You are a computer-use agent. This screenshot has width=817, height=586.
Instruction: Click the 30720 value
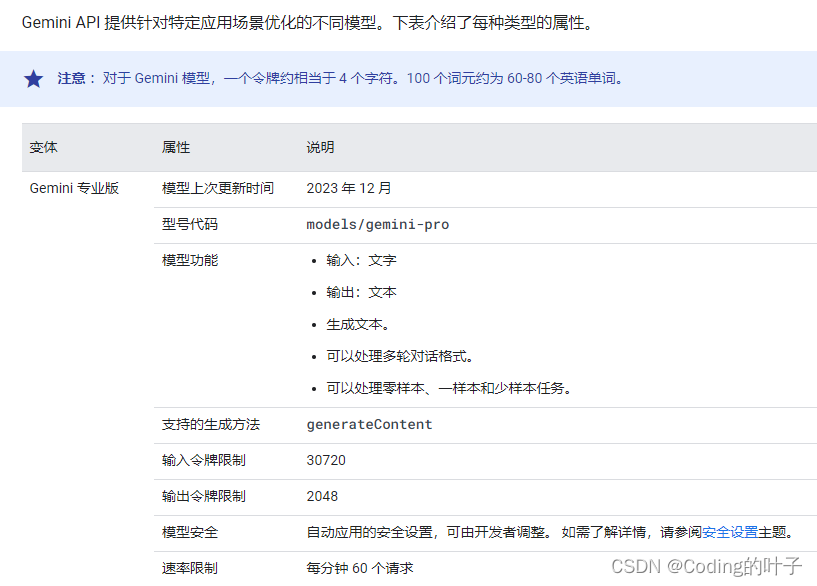click(326, 460)
